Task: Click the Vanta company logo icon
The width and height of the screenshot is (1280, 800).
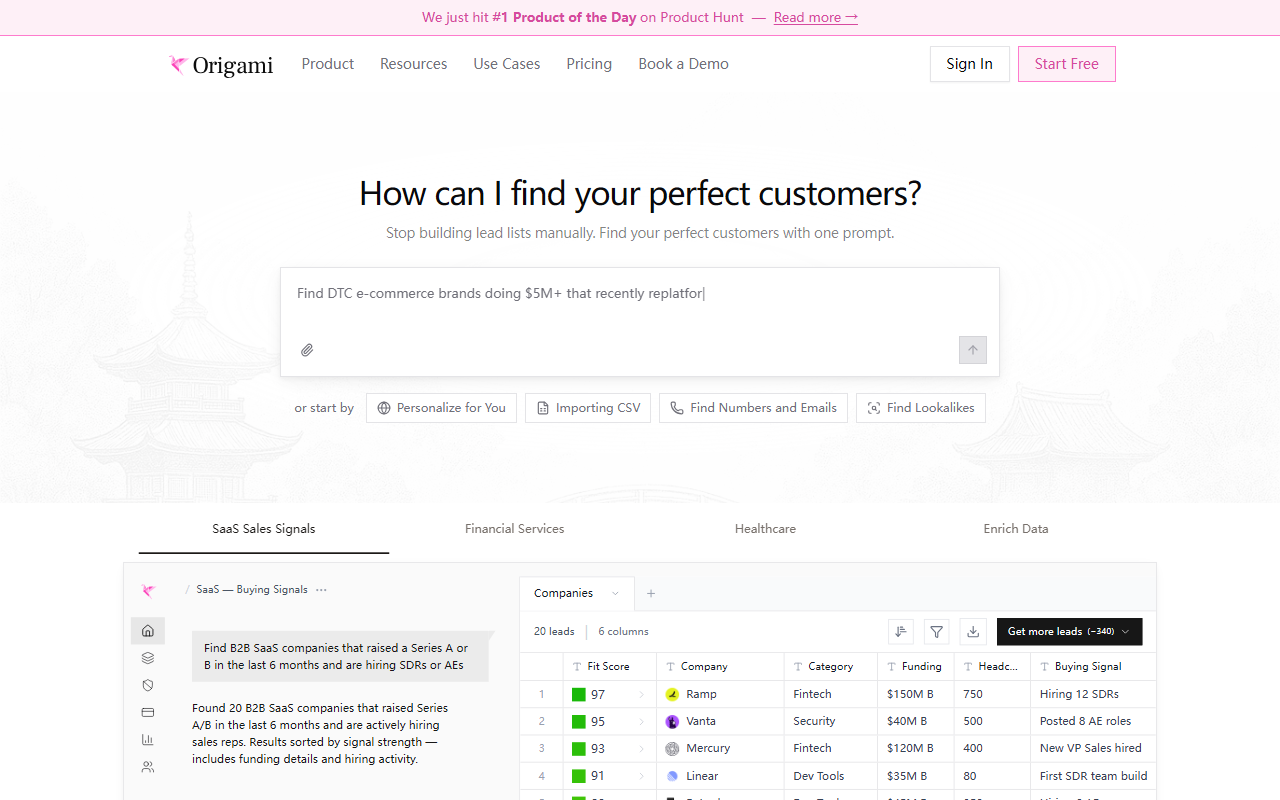Action: (x=672, y=721)
